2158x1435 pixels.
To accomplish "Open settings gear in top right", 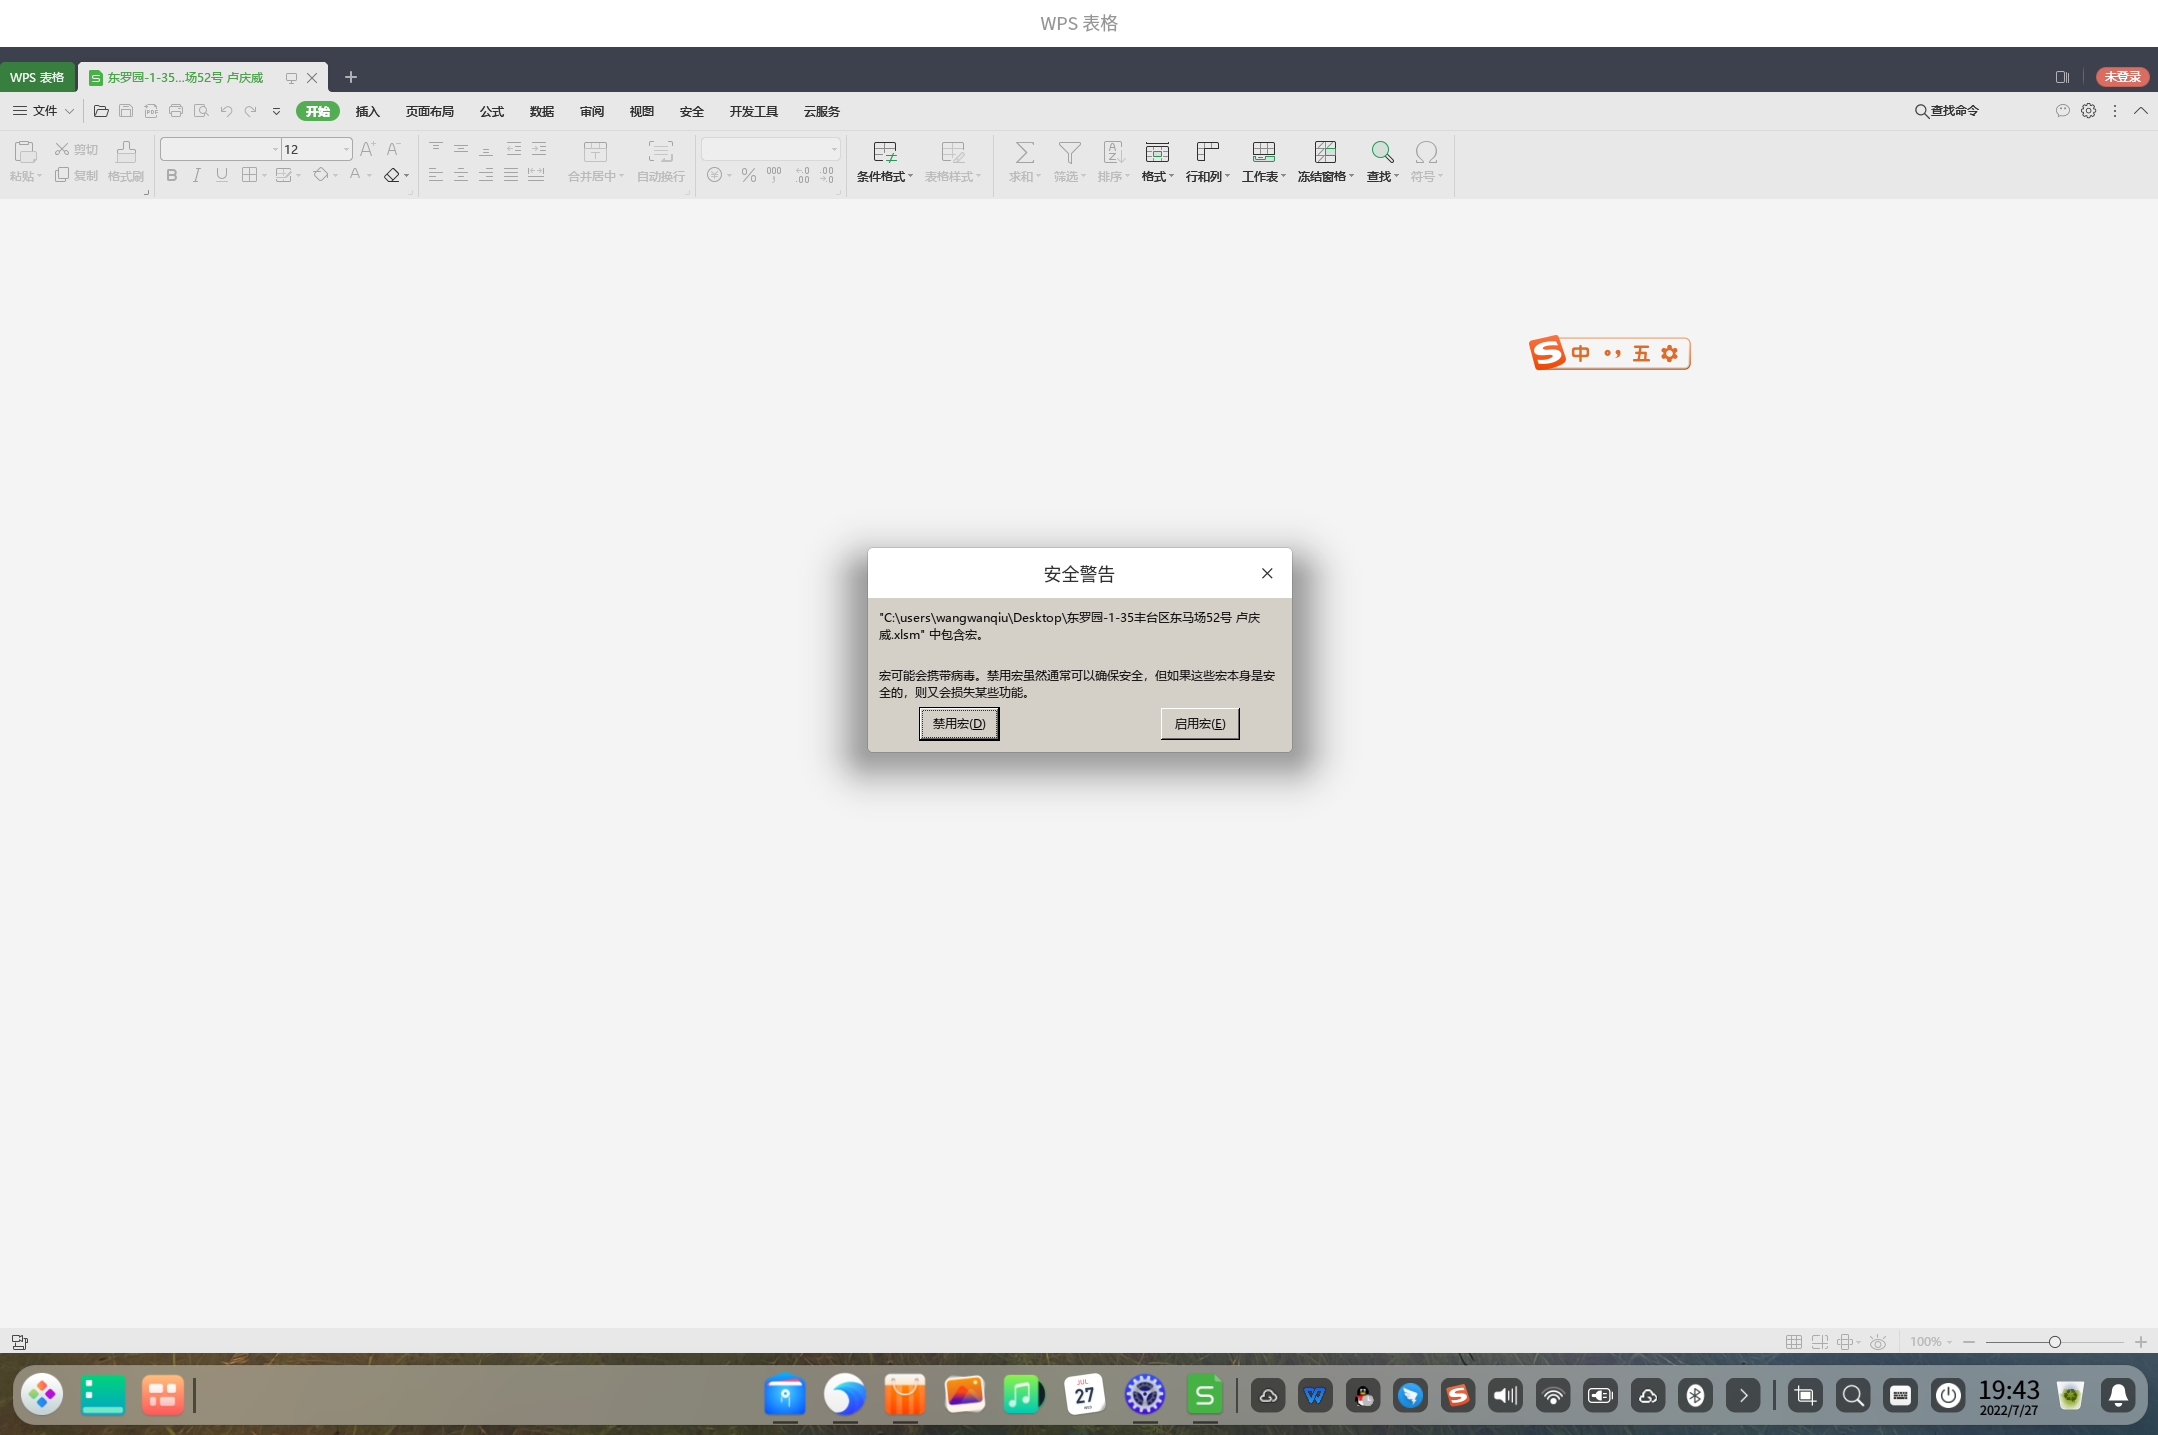I will 2088,111.
